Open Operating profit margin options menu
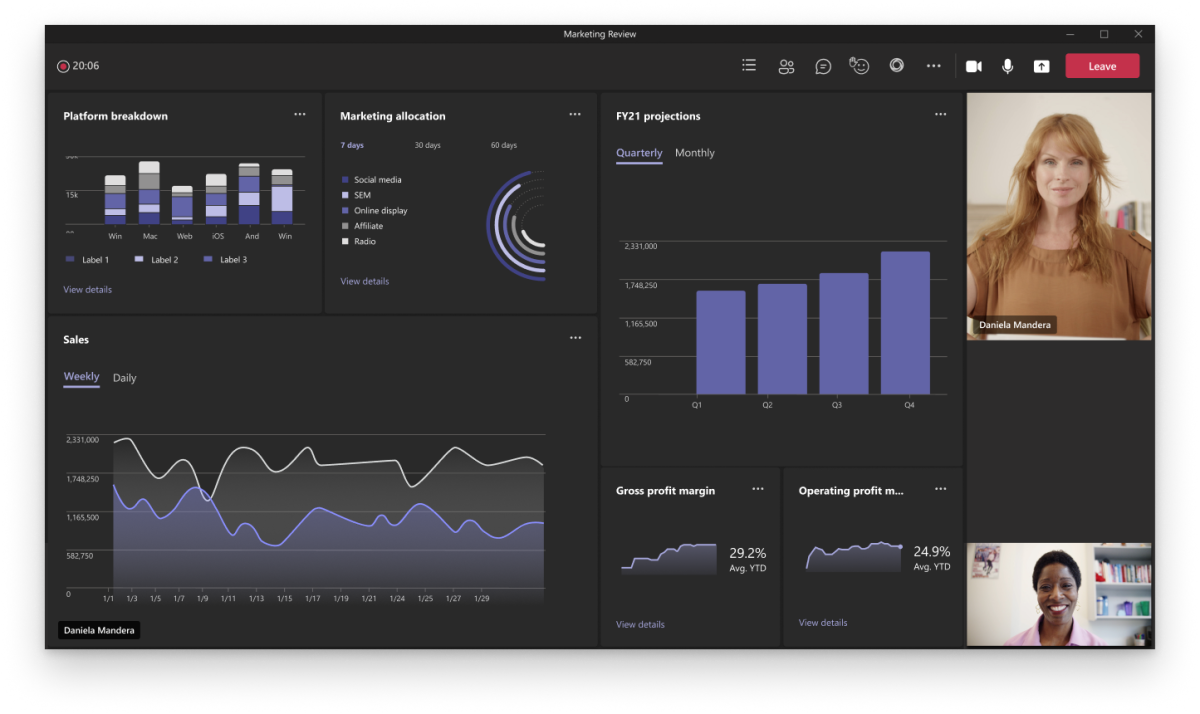The width and height of the screenshot is (1200, 714). [x=940, y=489]
